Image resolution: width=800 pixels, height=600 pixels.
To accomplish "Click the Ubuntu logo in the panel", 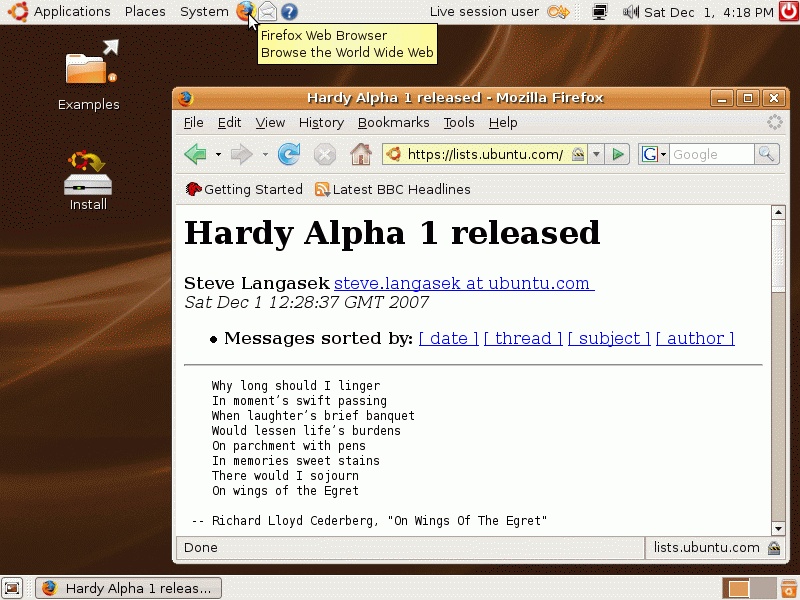I will coord(17,11).
